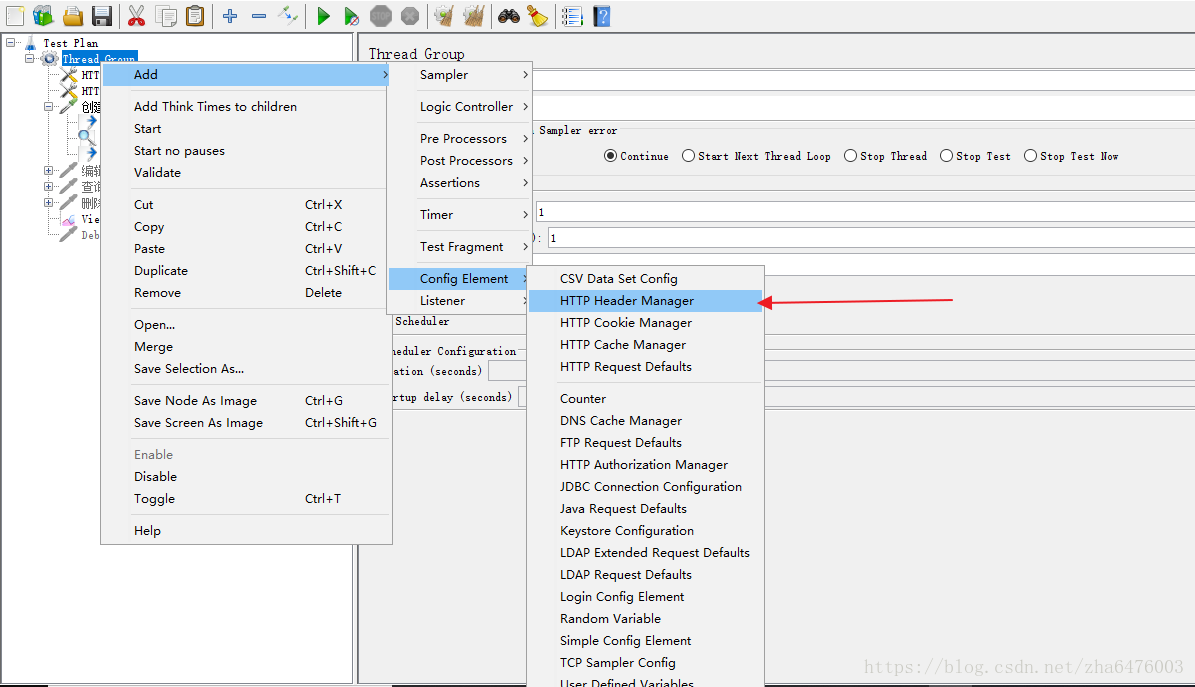Click the grey Stop sign icon
Image resolution: width=1195 pixels, height=687 pixels.
[x=380, y=15]
